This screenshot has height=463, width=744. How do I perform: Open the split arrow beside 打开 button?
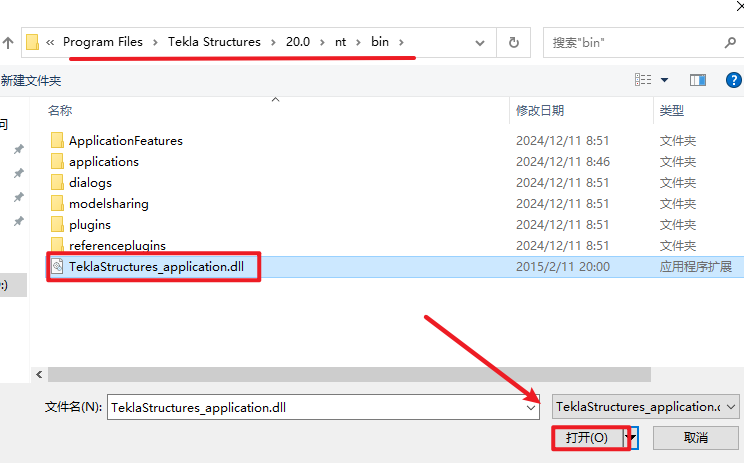click(632, 437)
